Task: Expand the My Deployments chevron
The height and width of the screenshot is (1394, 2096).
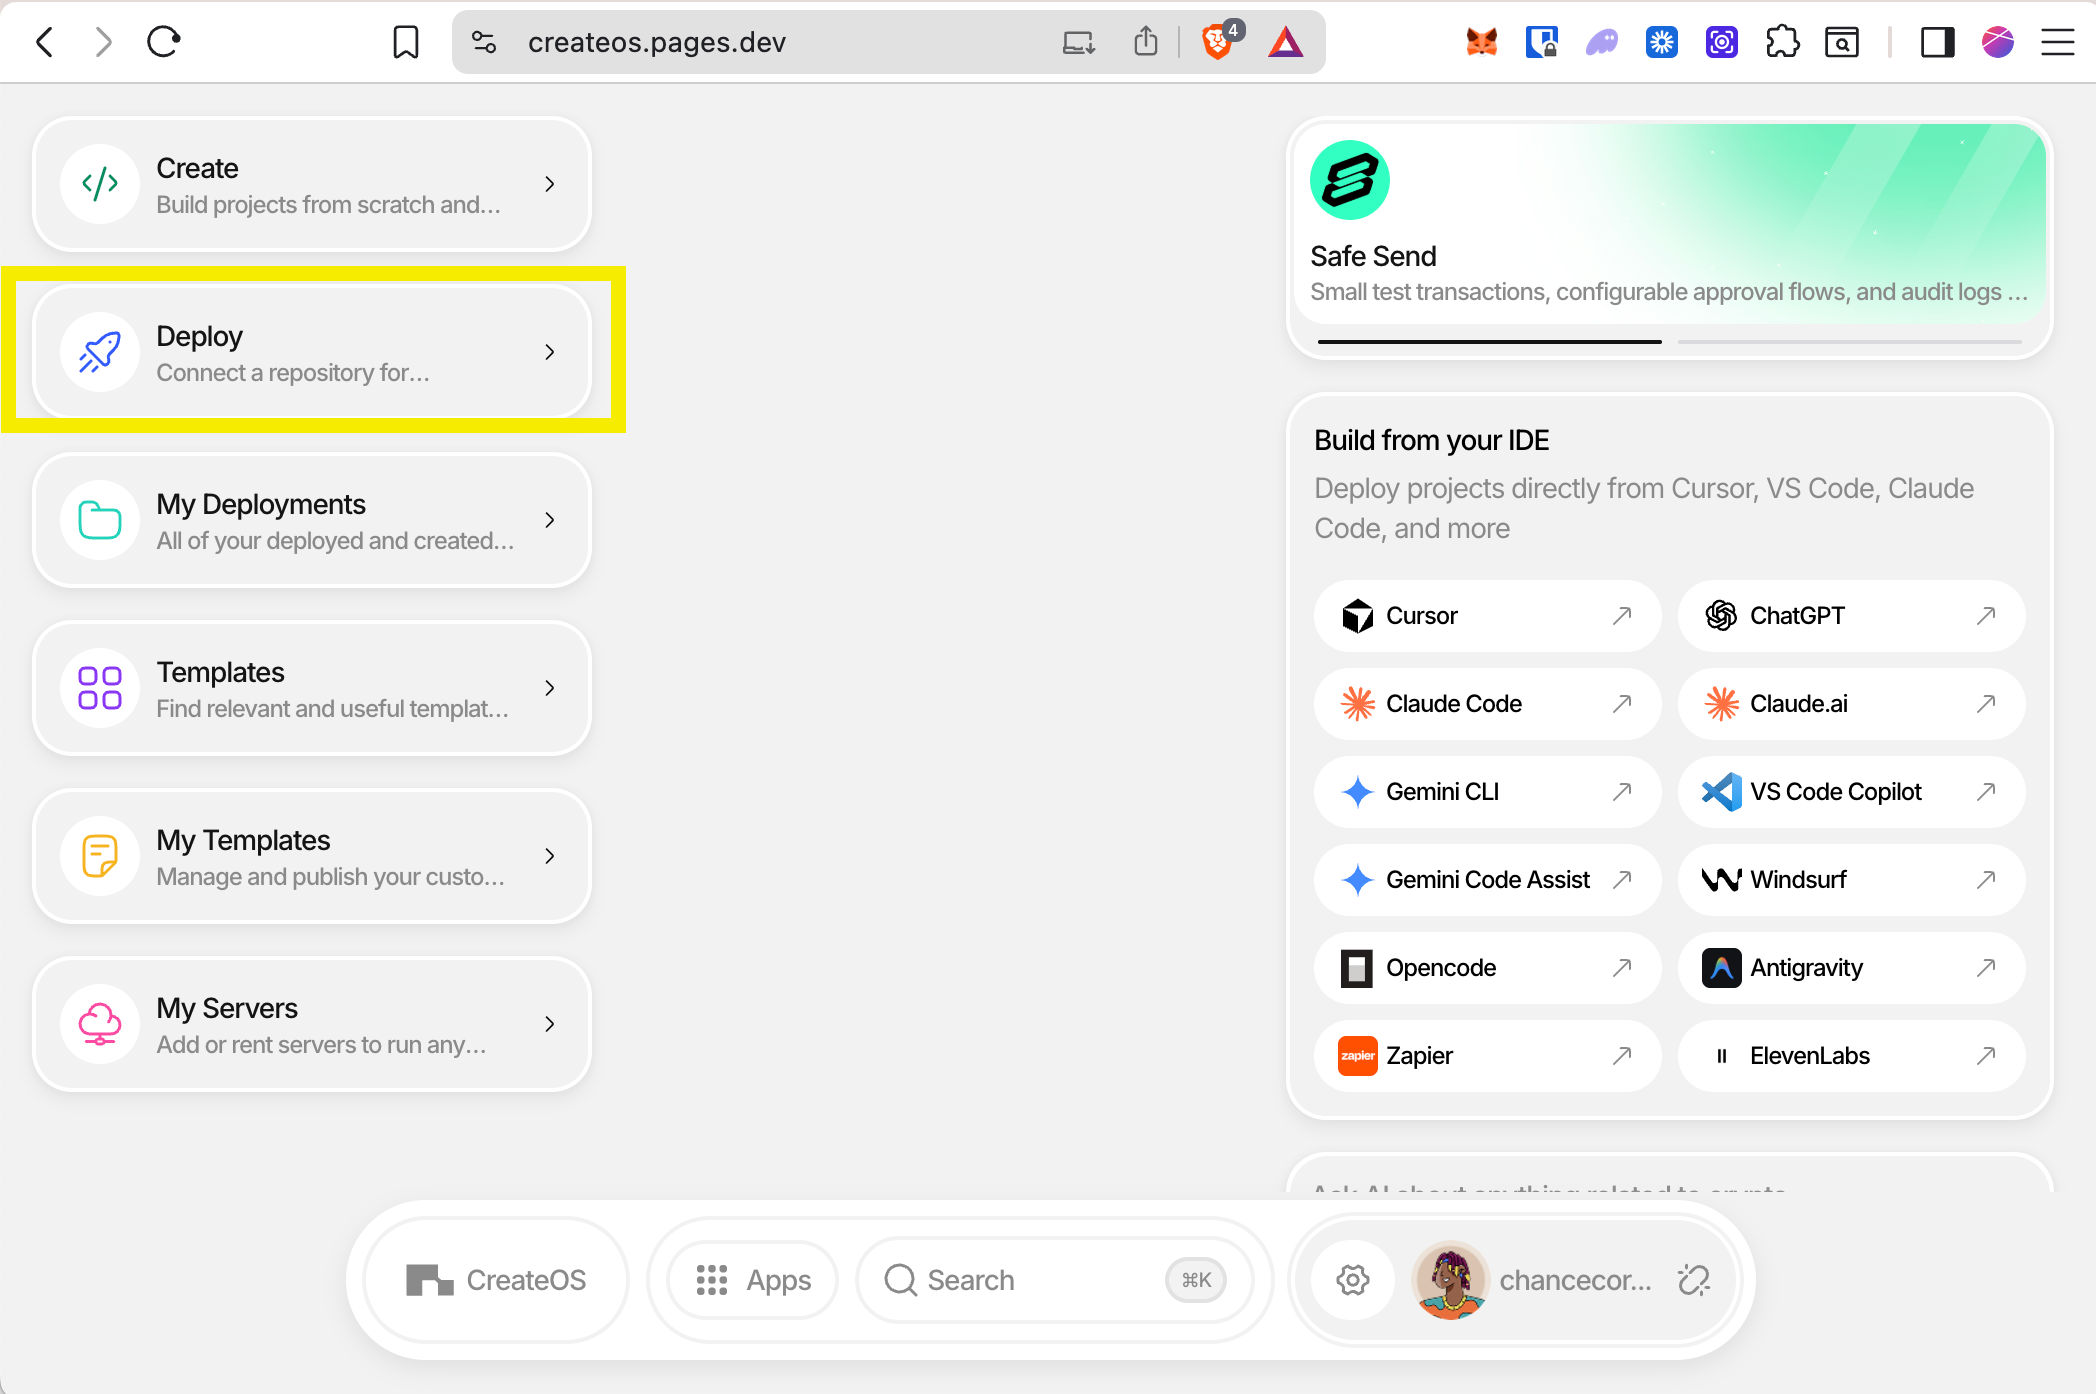Action: [x=549, y=520]
